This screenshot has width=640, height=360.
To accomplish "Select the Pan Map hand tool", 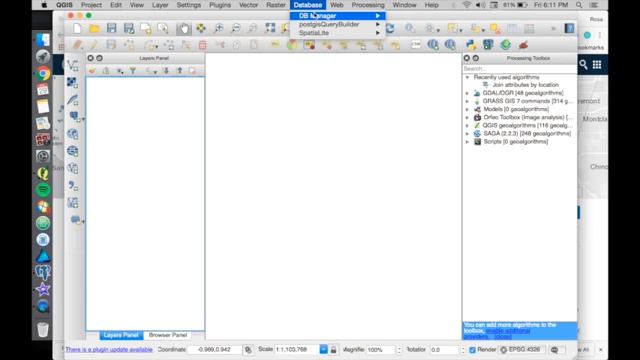I will [x=183, y=28].
